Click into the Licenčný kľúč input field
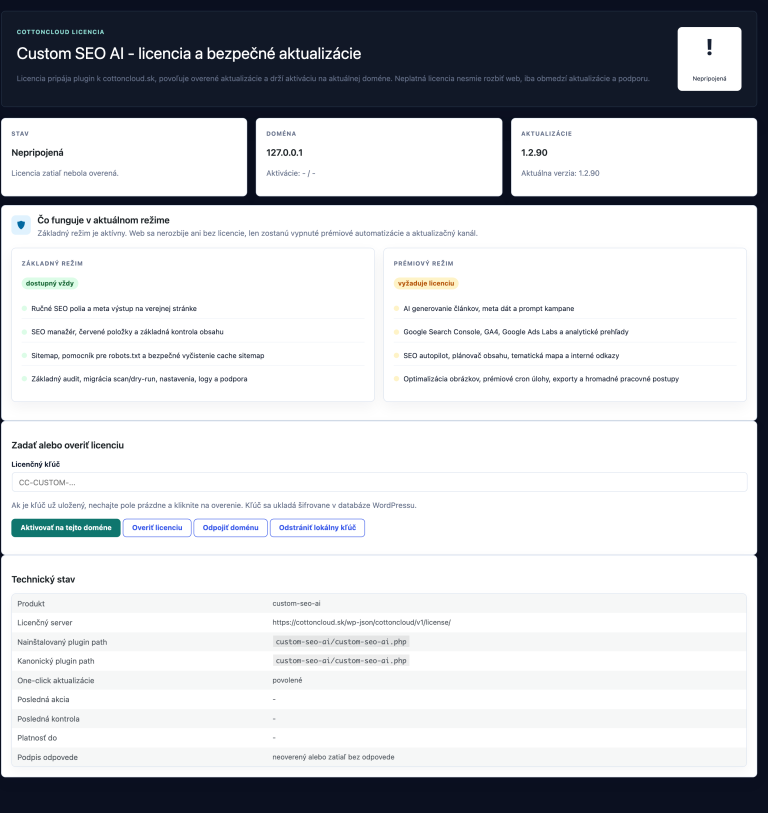This screenshot has width=768, height=813. [x=379, y=482]
